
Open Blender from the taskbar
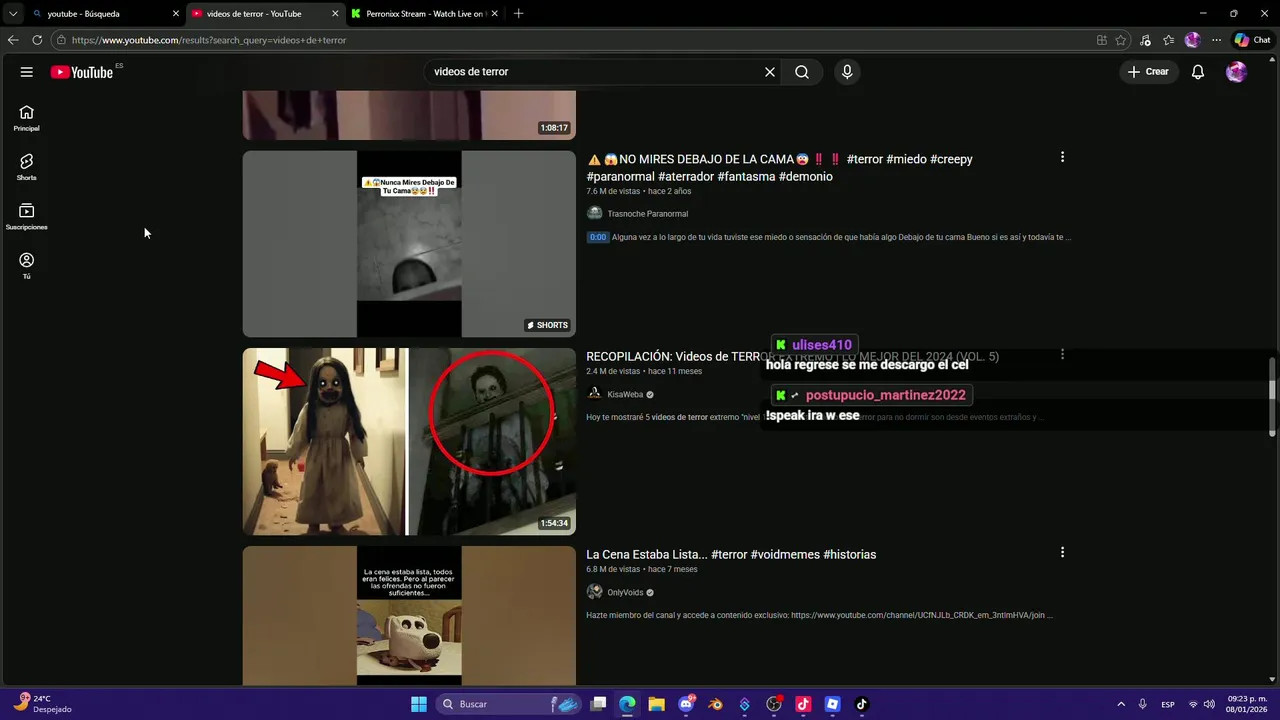(715, 704)
